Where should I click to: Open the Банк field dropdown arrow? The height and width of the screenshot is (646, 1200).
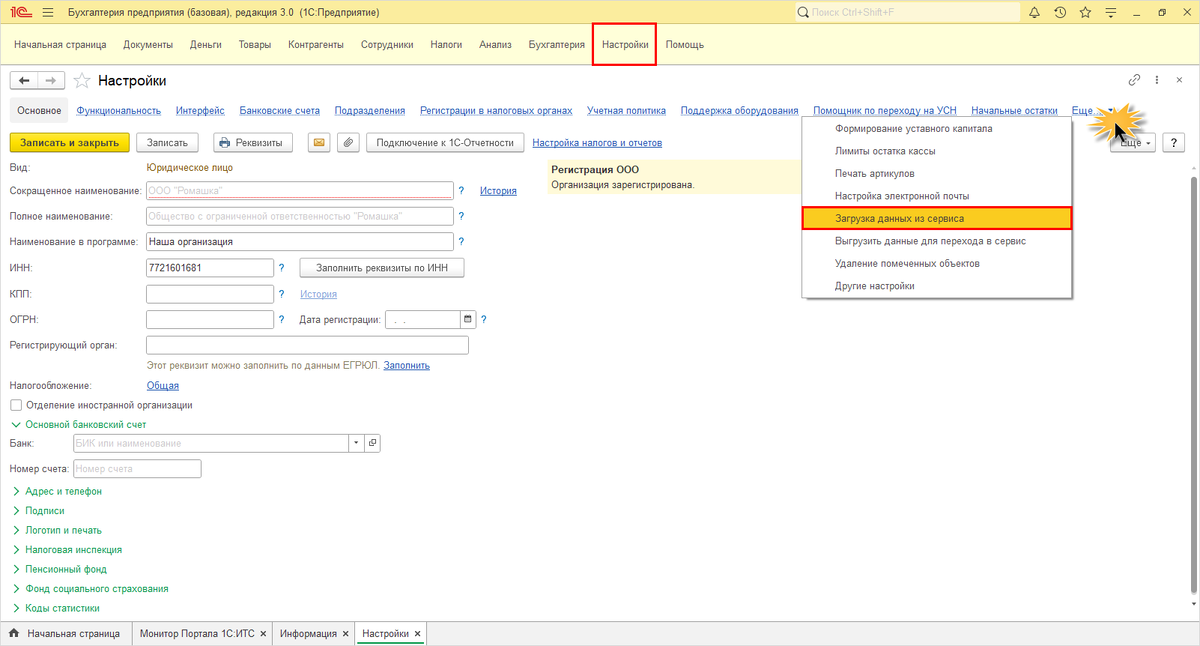click(356, 443)
